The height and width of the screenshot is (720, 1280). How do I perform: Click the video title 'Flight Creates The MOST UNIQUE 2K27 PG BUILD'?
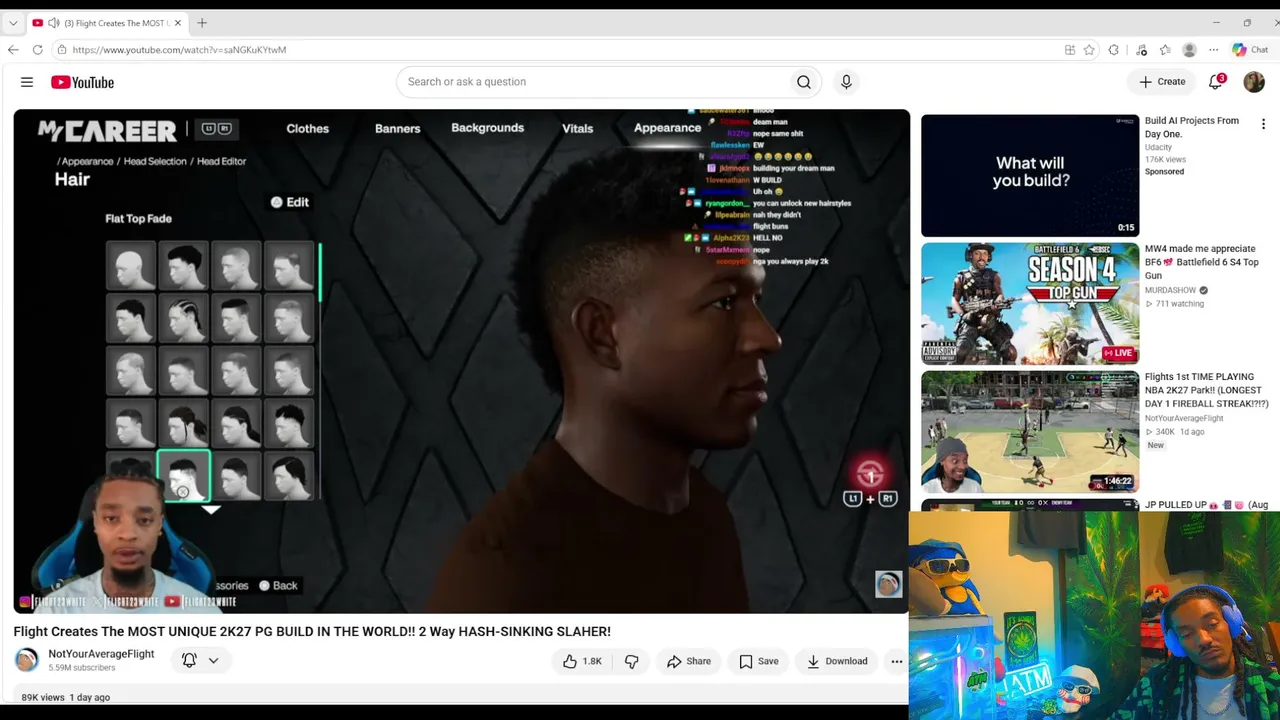coord(312,631)
